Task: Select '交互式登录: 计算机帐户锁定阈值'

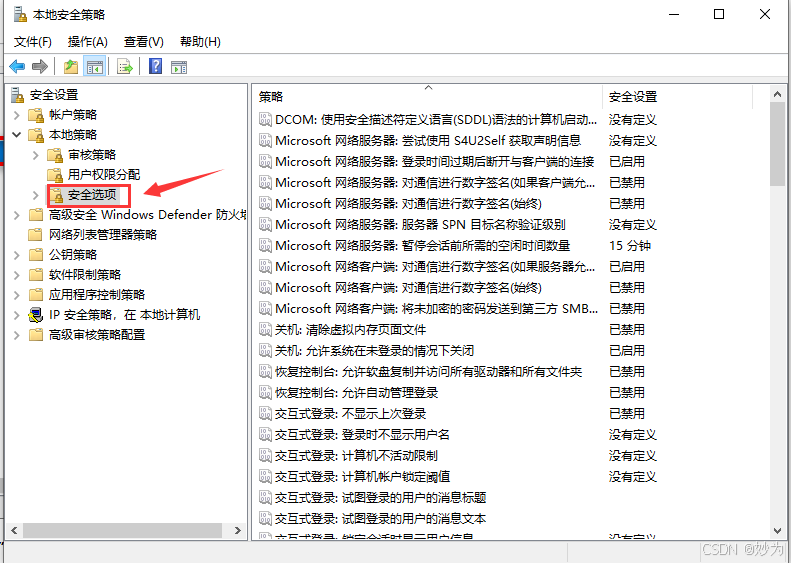Action: (362, 477)
